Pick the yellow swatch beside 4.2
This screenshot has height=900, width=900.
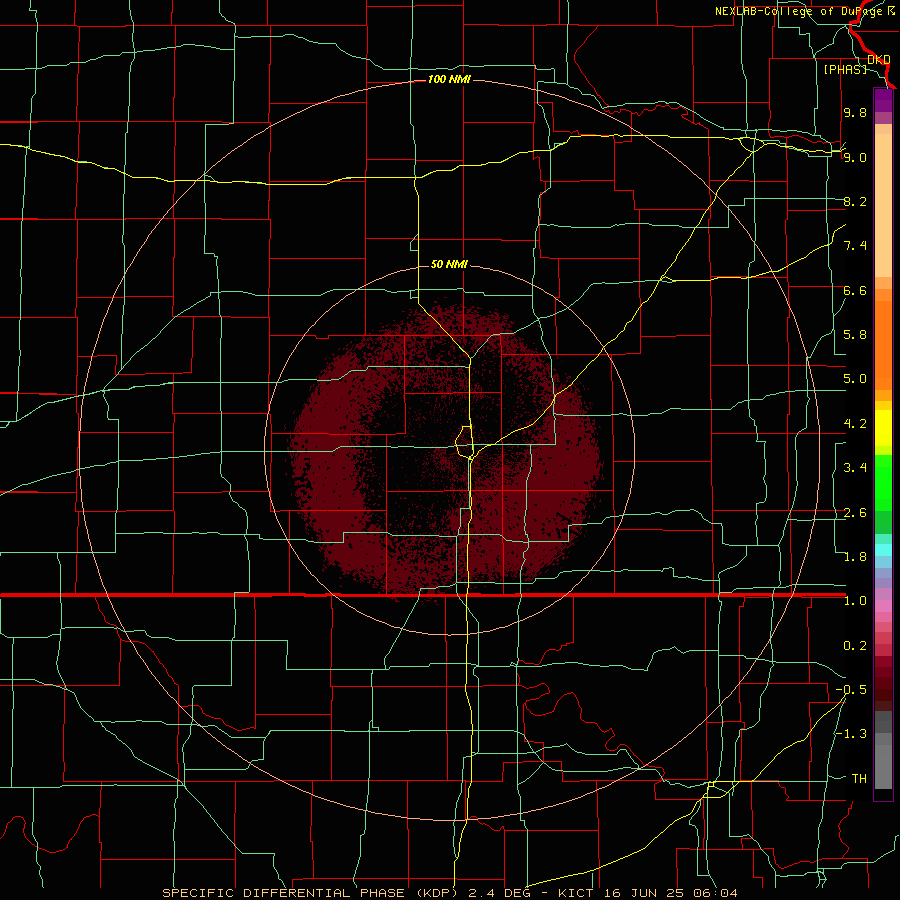click(883, 428)
